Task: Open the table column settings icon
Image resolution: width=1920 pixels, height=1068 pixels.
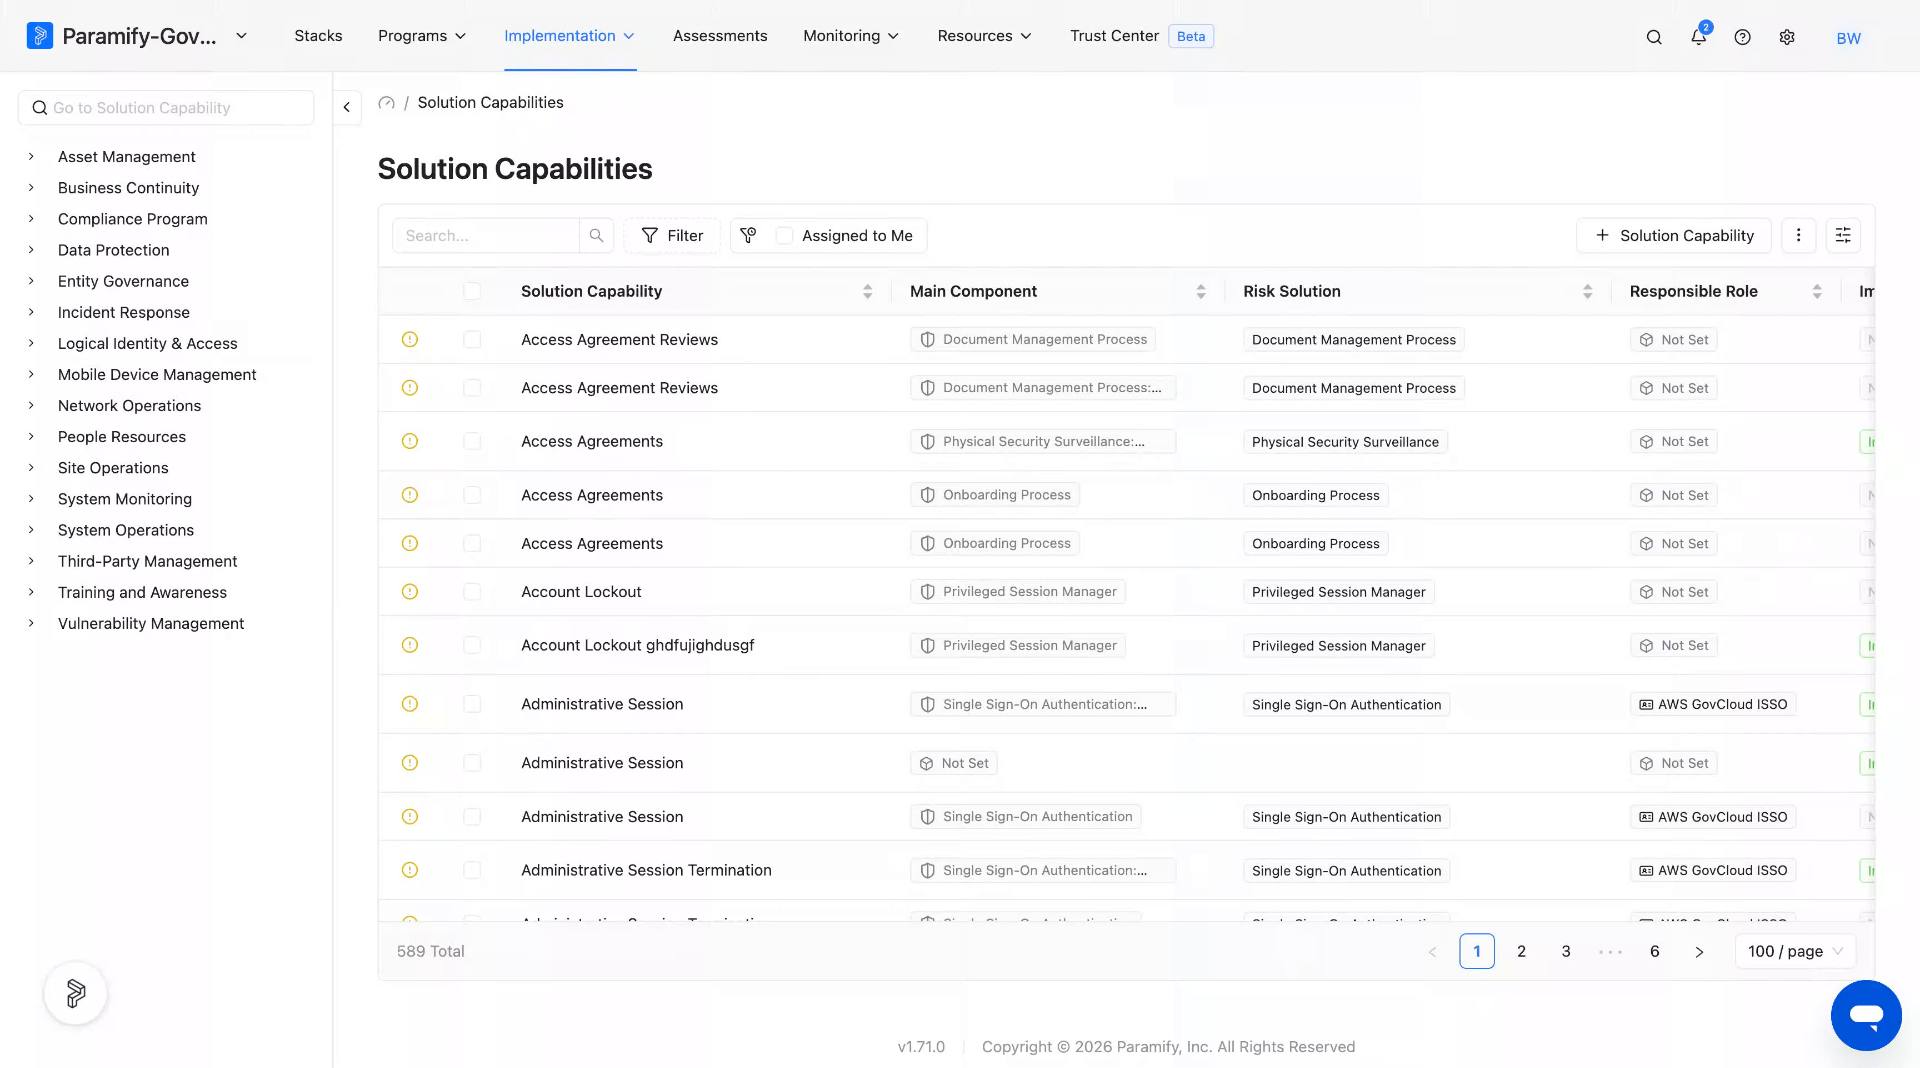Action: 1843,235
